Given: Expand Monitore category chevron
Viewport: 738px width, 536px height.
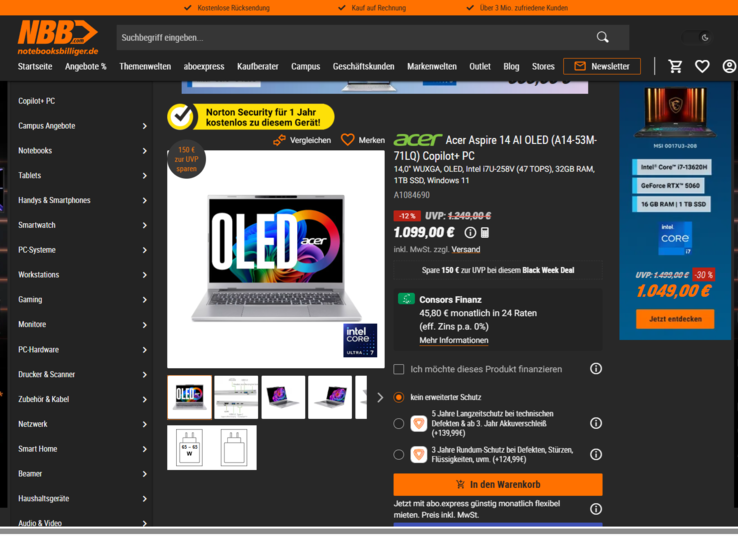Looking at the screenshot, I should coord(144,325).
